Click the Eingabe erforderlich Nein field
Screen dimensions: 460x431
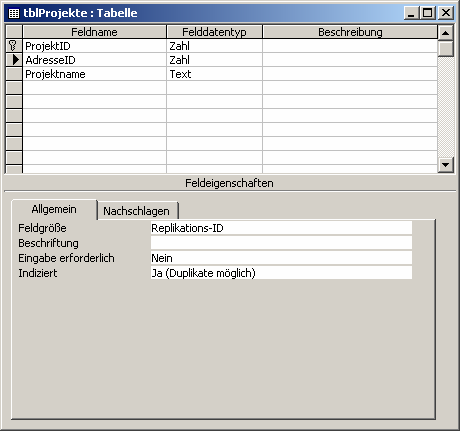click(x=281, y=258)
